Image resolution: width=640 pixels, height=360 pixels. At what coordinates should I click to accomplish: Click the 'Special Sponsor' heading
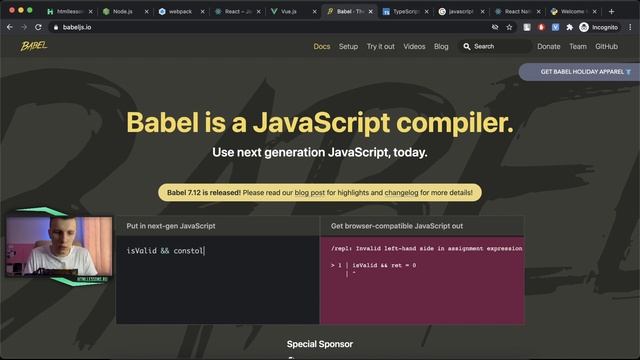[320, 344]
